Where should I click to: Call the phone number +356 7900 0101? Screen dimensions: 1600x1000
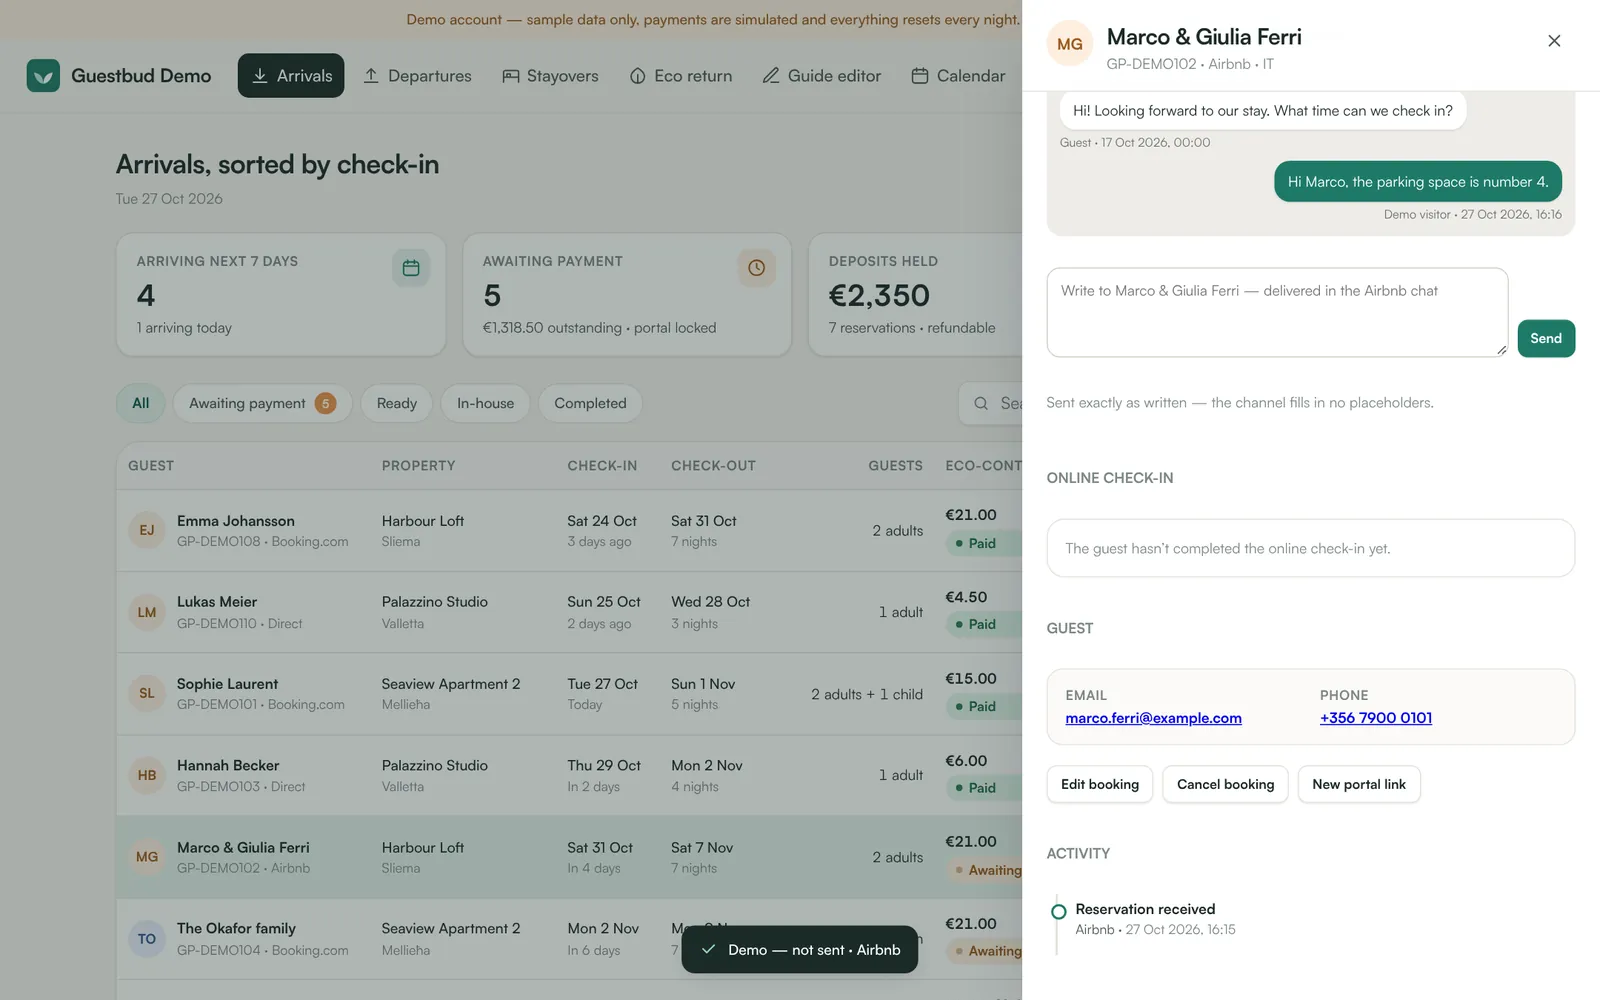click(1376, 718)
